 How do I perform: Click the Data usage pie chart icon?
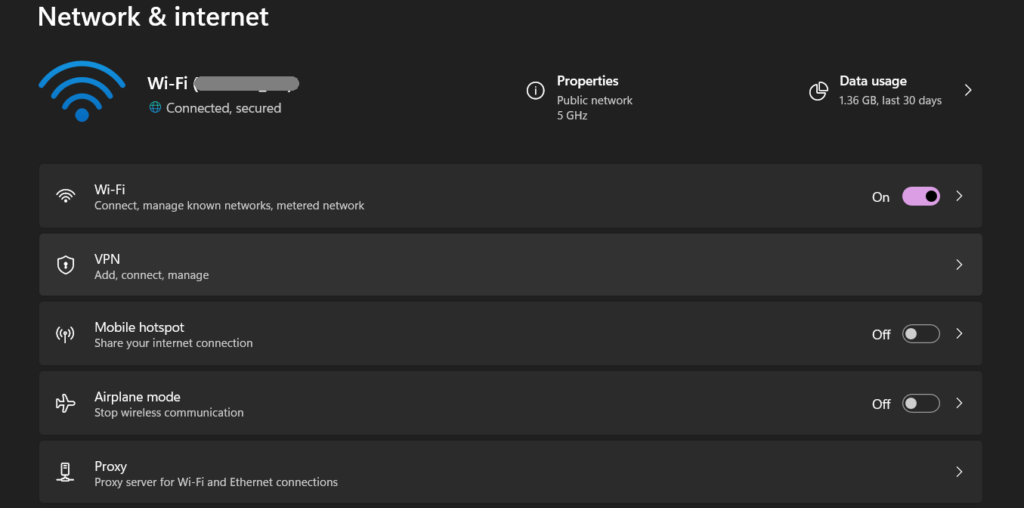pyautogui.click(x=818, y=91)
